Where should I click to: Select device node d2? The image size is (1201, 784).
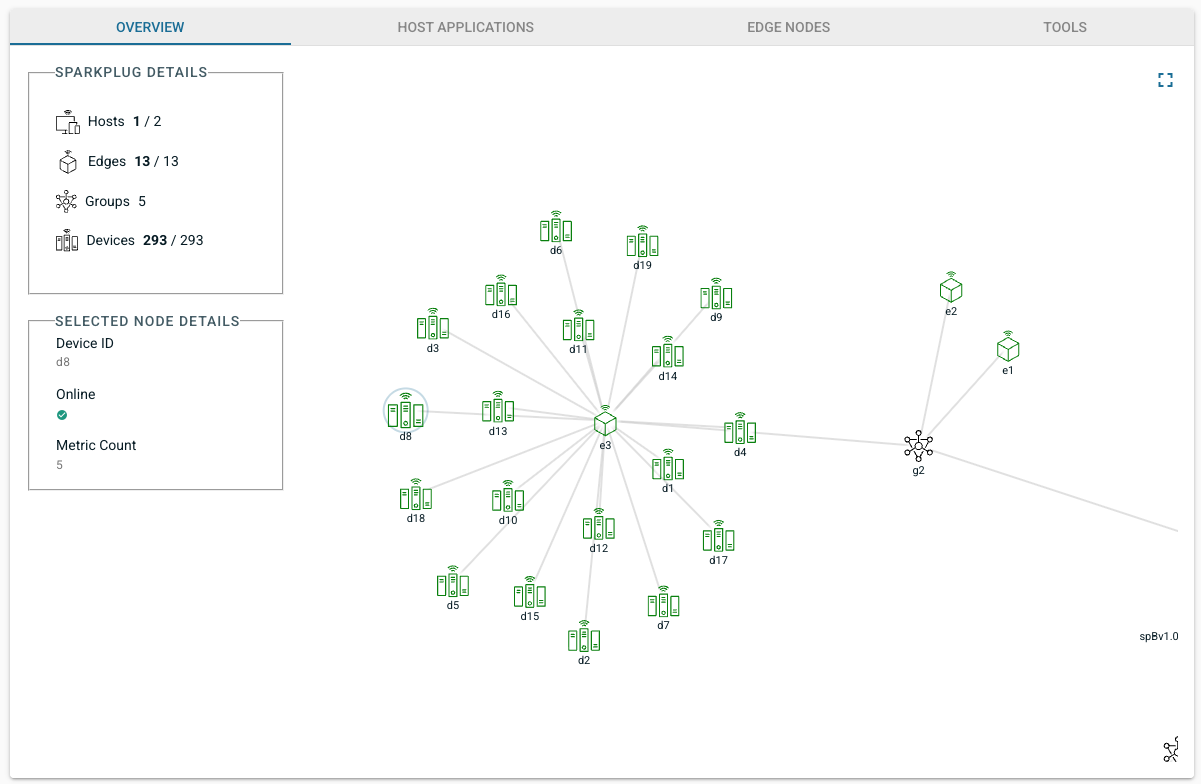584,637
